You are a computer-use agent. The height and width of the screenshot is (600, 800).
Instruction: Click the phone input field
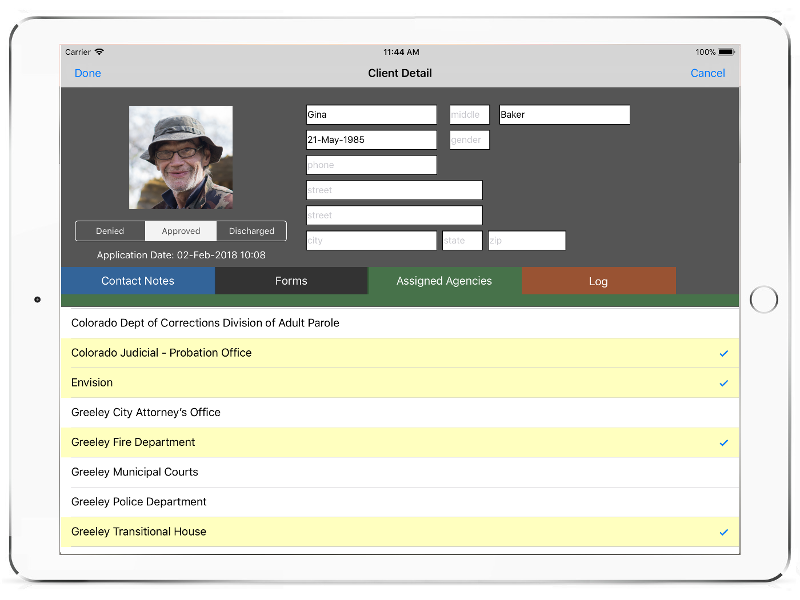[371, 165]
